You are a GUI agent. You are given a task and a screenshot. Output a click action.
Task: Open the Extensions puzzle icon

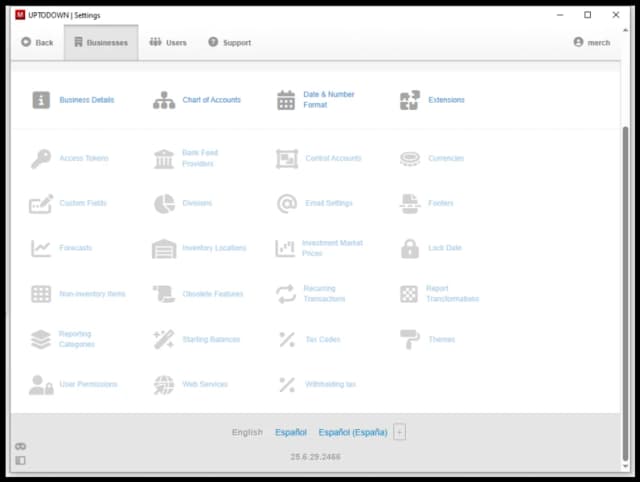(409, 100)
